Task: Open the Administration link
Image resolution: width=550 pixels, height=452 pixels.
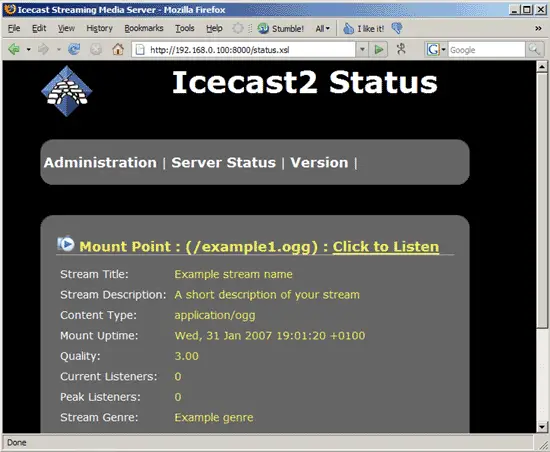Action: [x=100, y=163]
